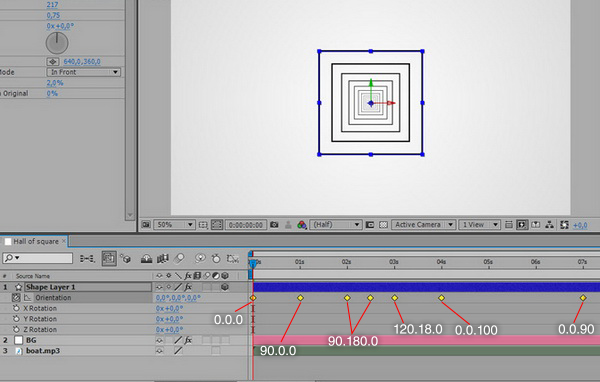The width and height of the screenshot is (600, 382).
Task: Toggle quality switch on Shape Layer 1
Action: point(178,287)
